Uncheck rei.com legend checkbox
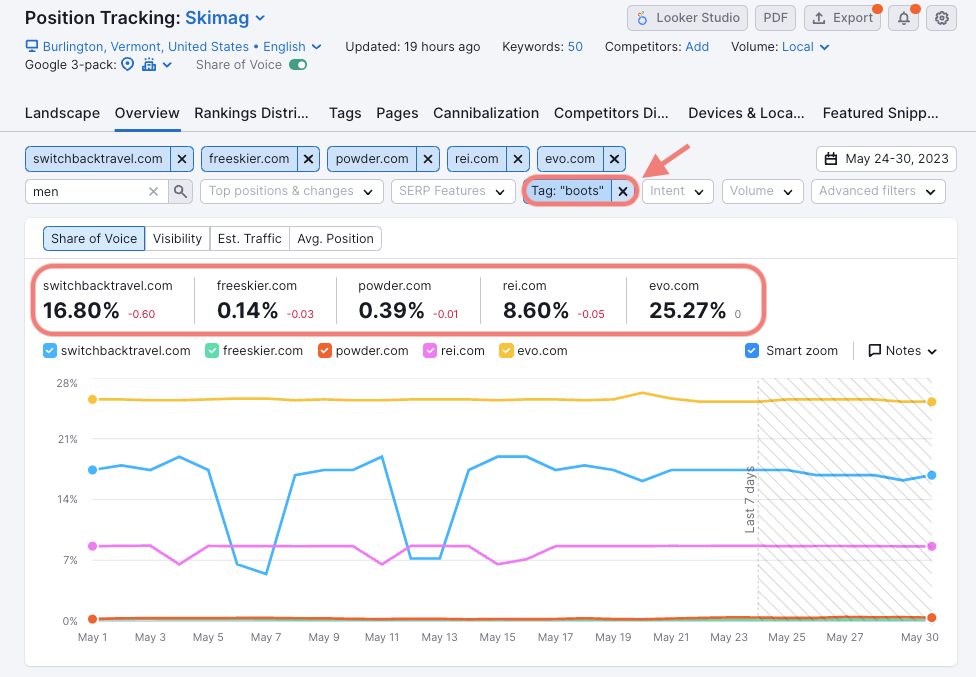The height and width of the screenshot is (677, 976). (x=429, y=351)
